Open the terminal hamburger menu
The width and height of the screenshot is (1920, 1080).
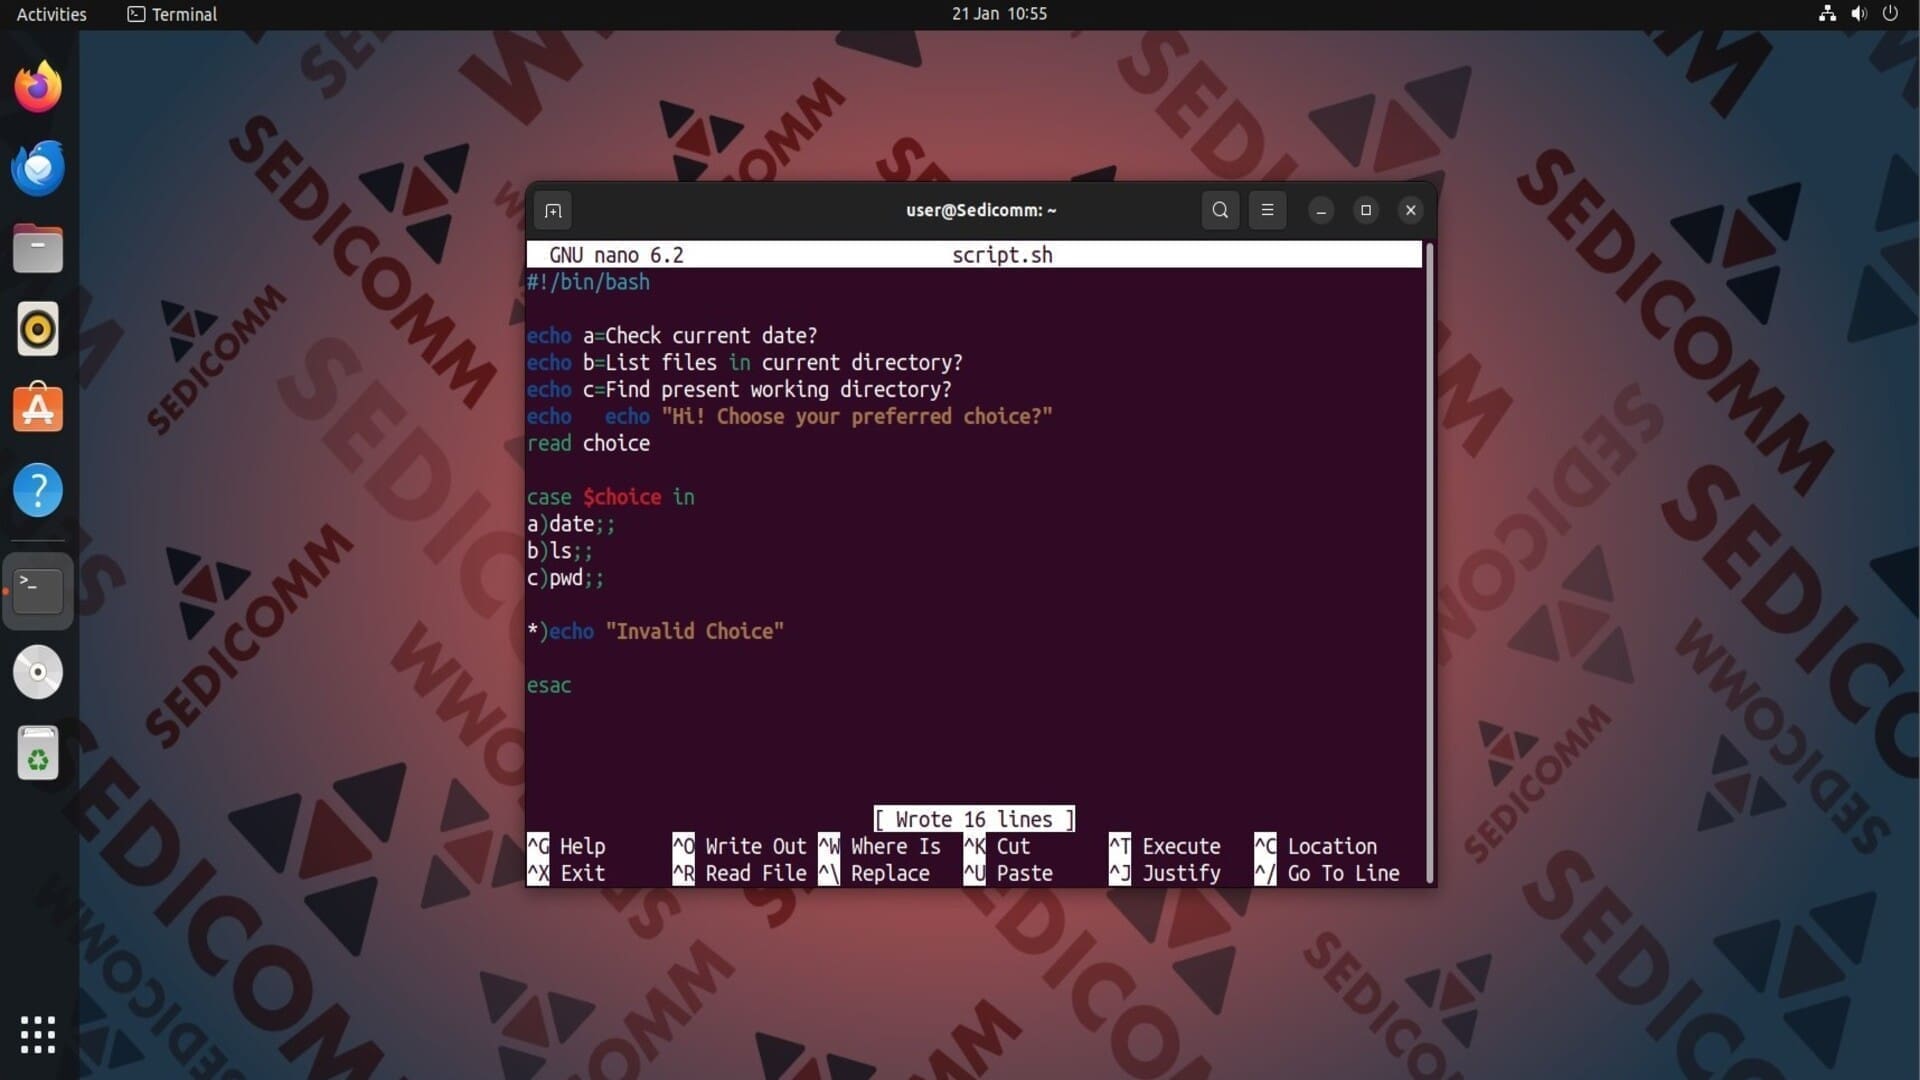tap(1267, 210)
